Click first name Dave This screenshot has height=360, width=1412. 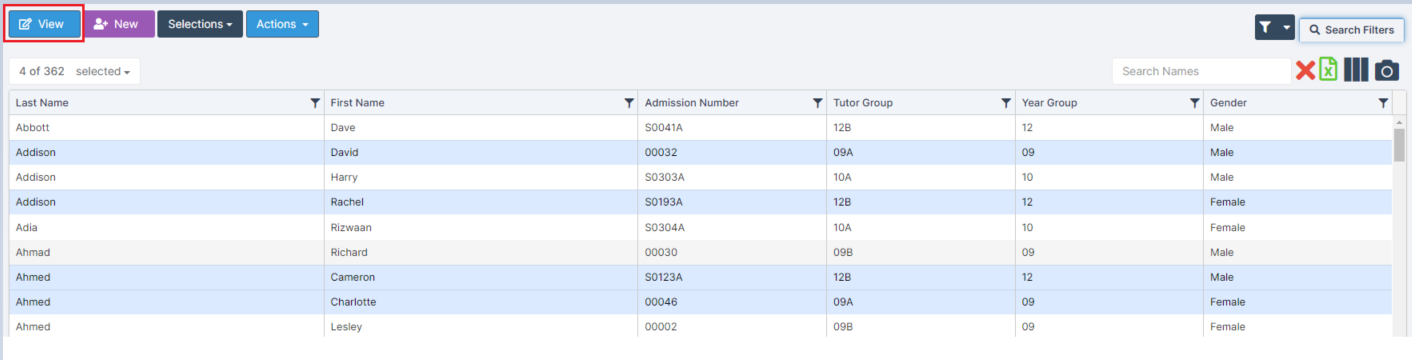pyautogui.click(x=343, y=128)
